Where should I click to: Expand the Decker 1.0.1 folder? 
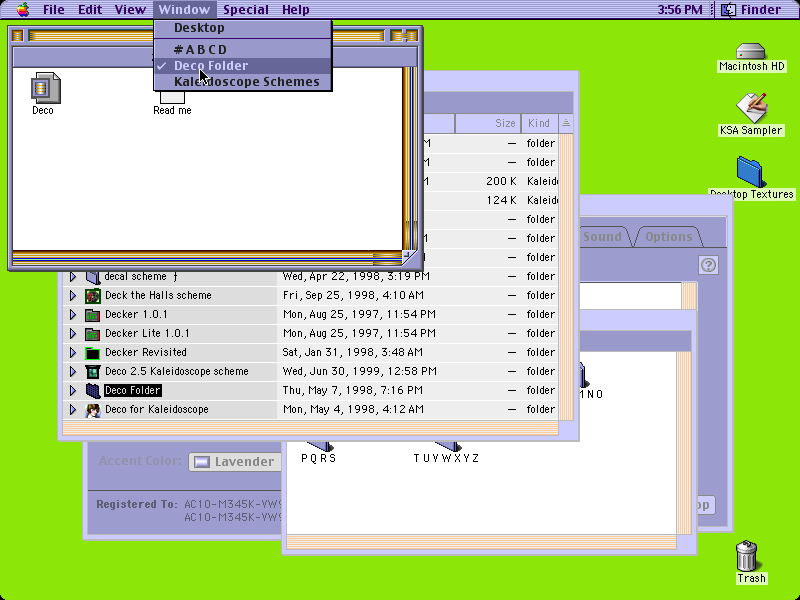(x=73, y=314)
